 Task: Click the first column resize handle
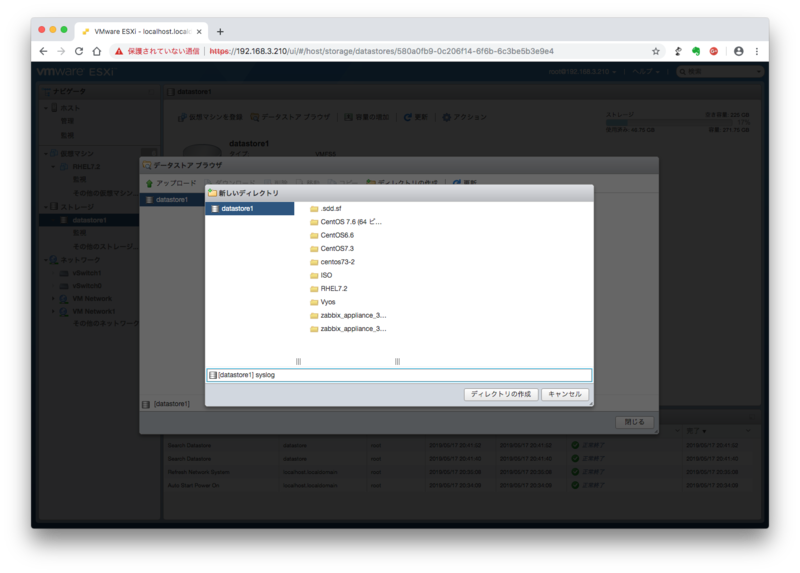tap(298, 361)
